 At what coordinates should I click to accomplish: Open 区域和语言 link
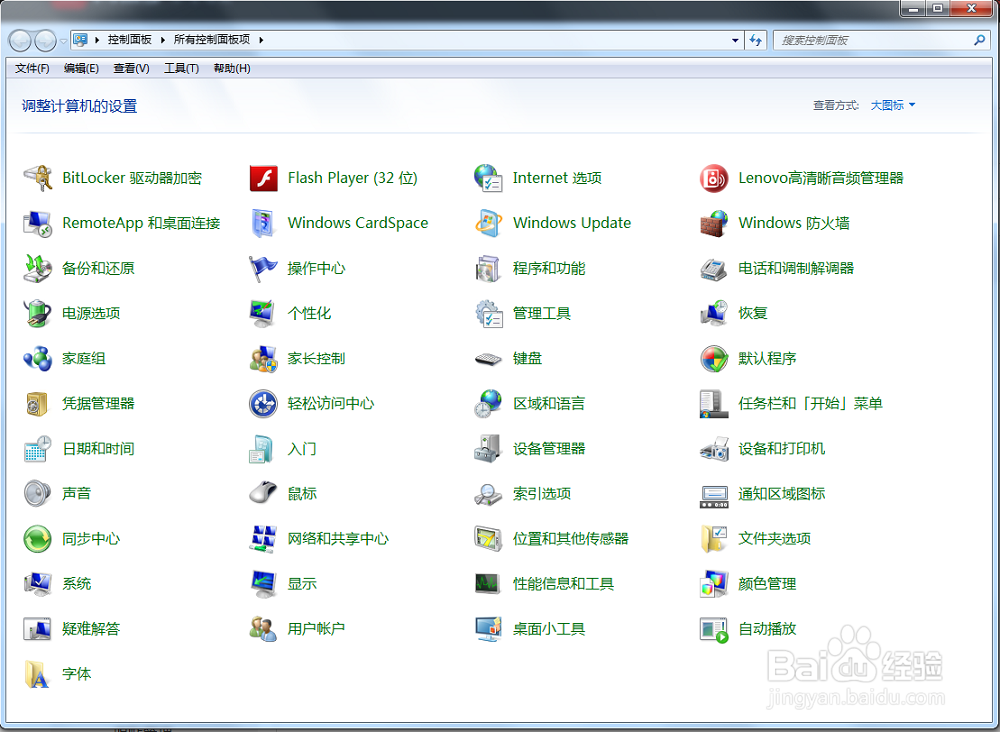(548, 404)
